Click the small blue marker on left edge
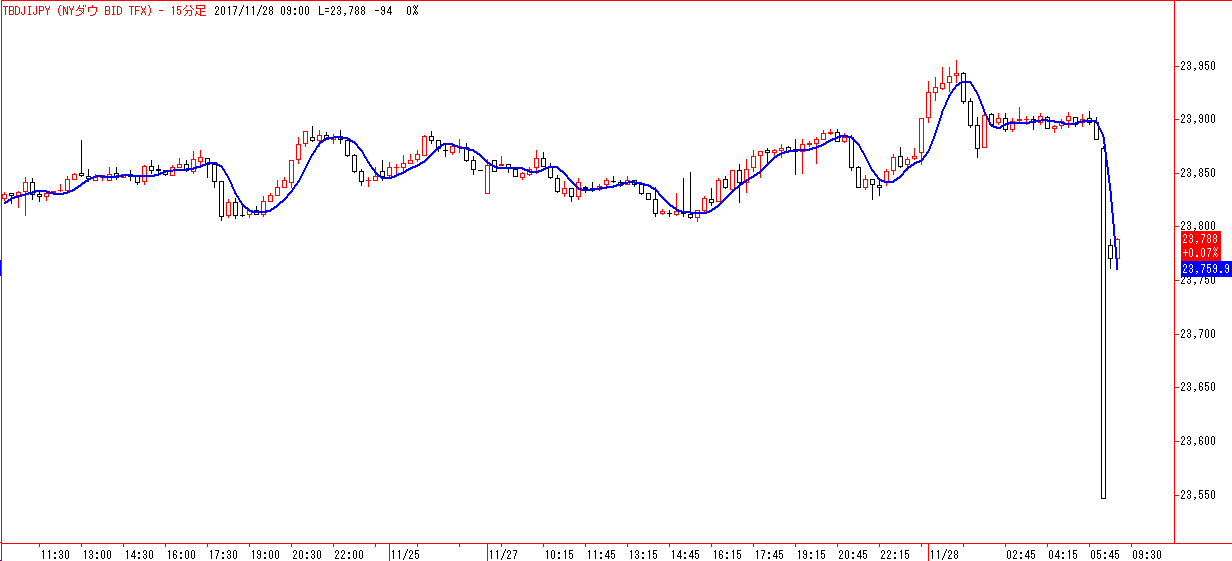The image size is (1232, 561). point(2,267)
